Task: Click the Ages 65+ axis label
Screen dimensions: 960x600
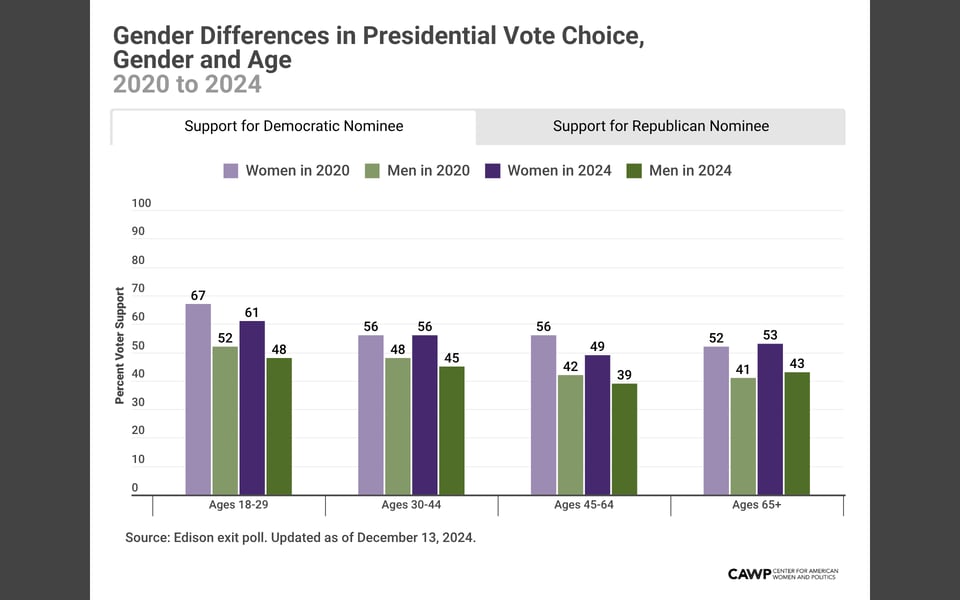Action: click(x=757, y=506)
